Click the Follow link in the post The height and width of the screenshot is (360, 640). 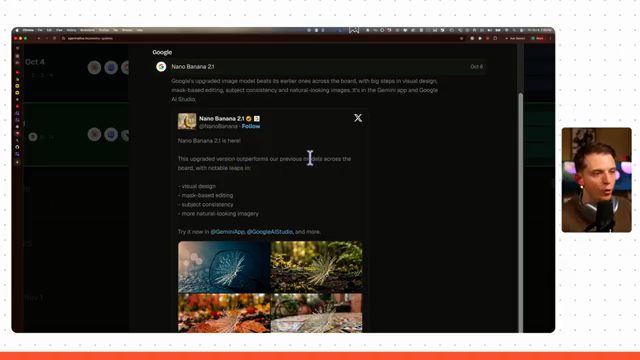251,127
